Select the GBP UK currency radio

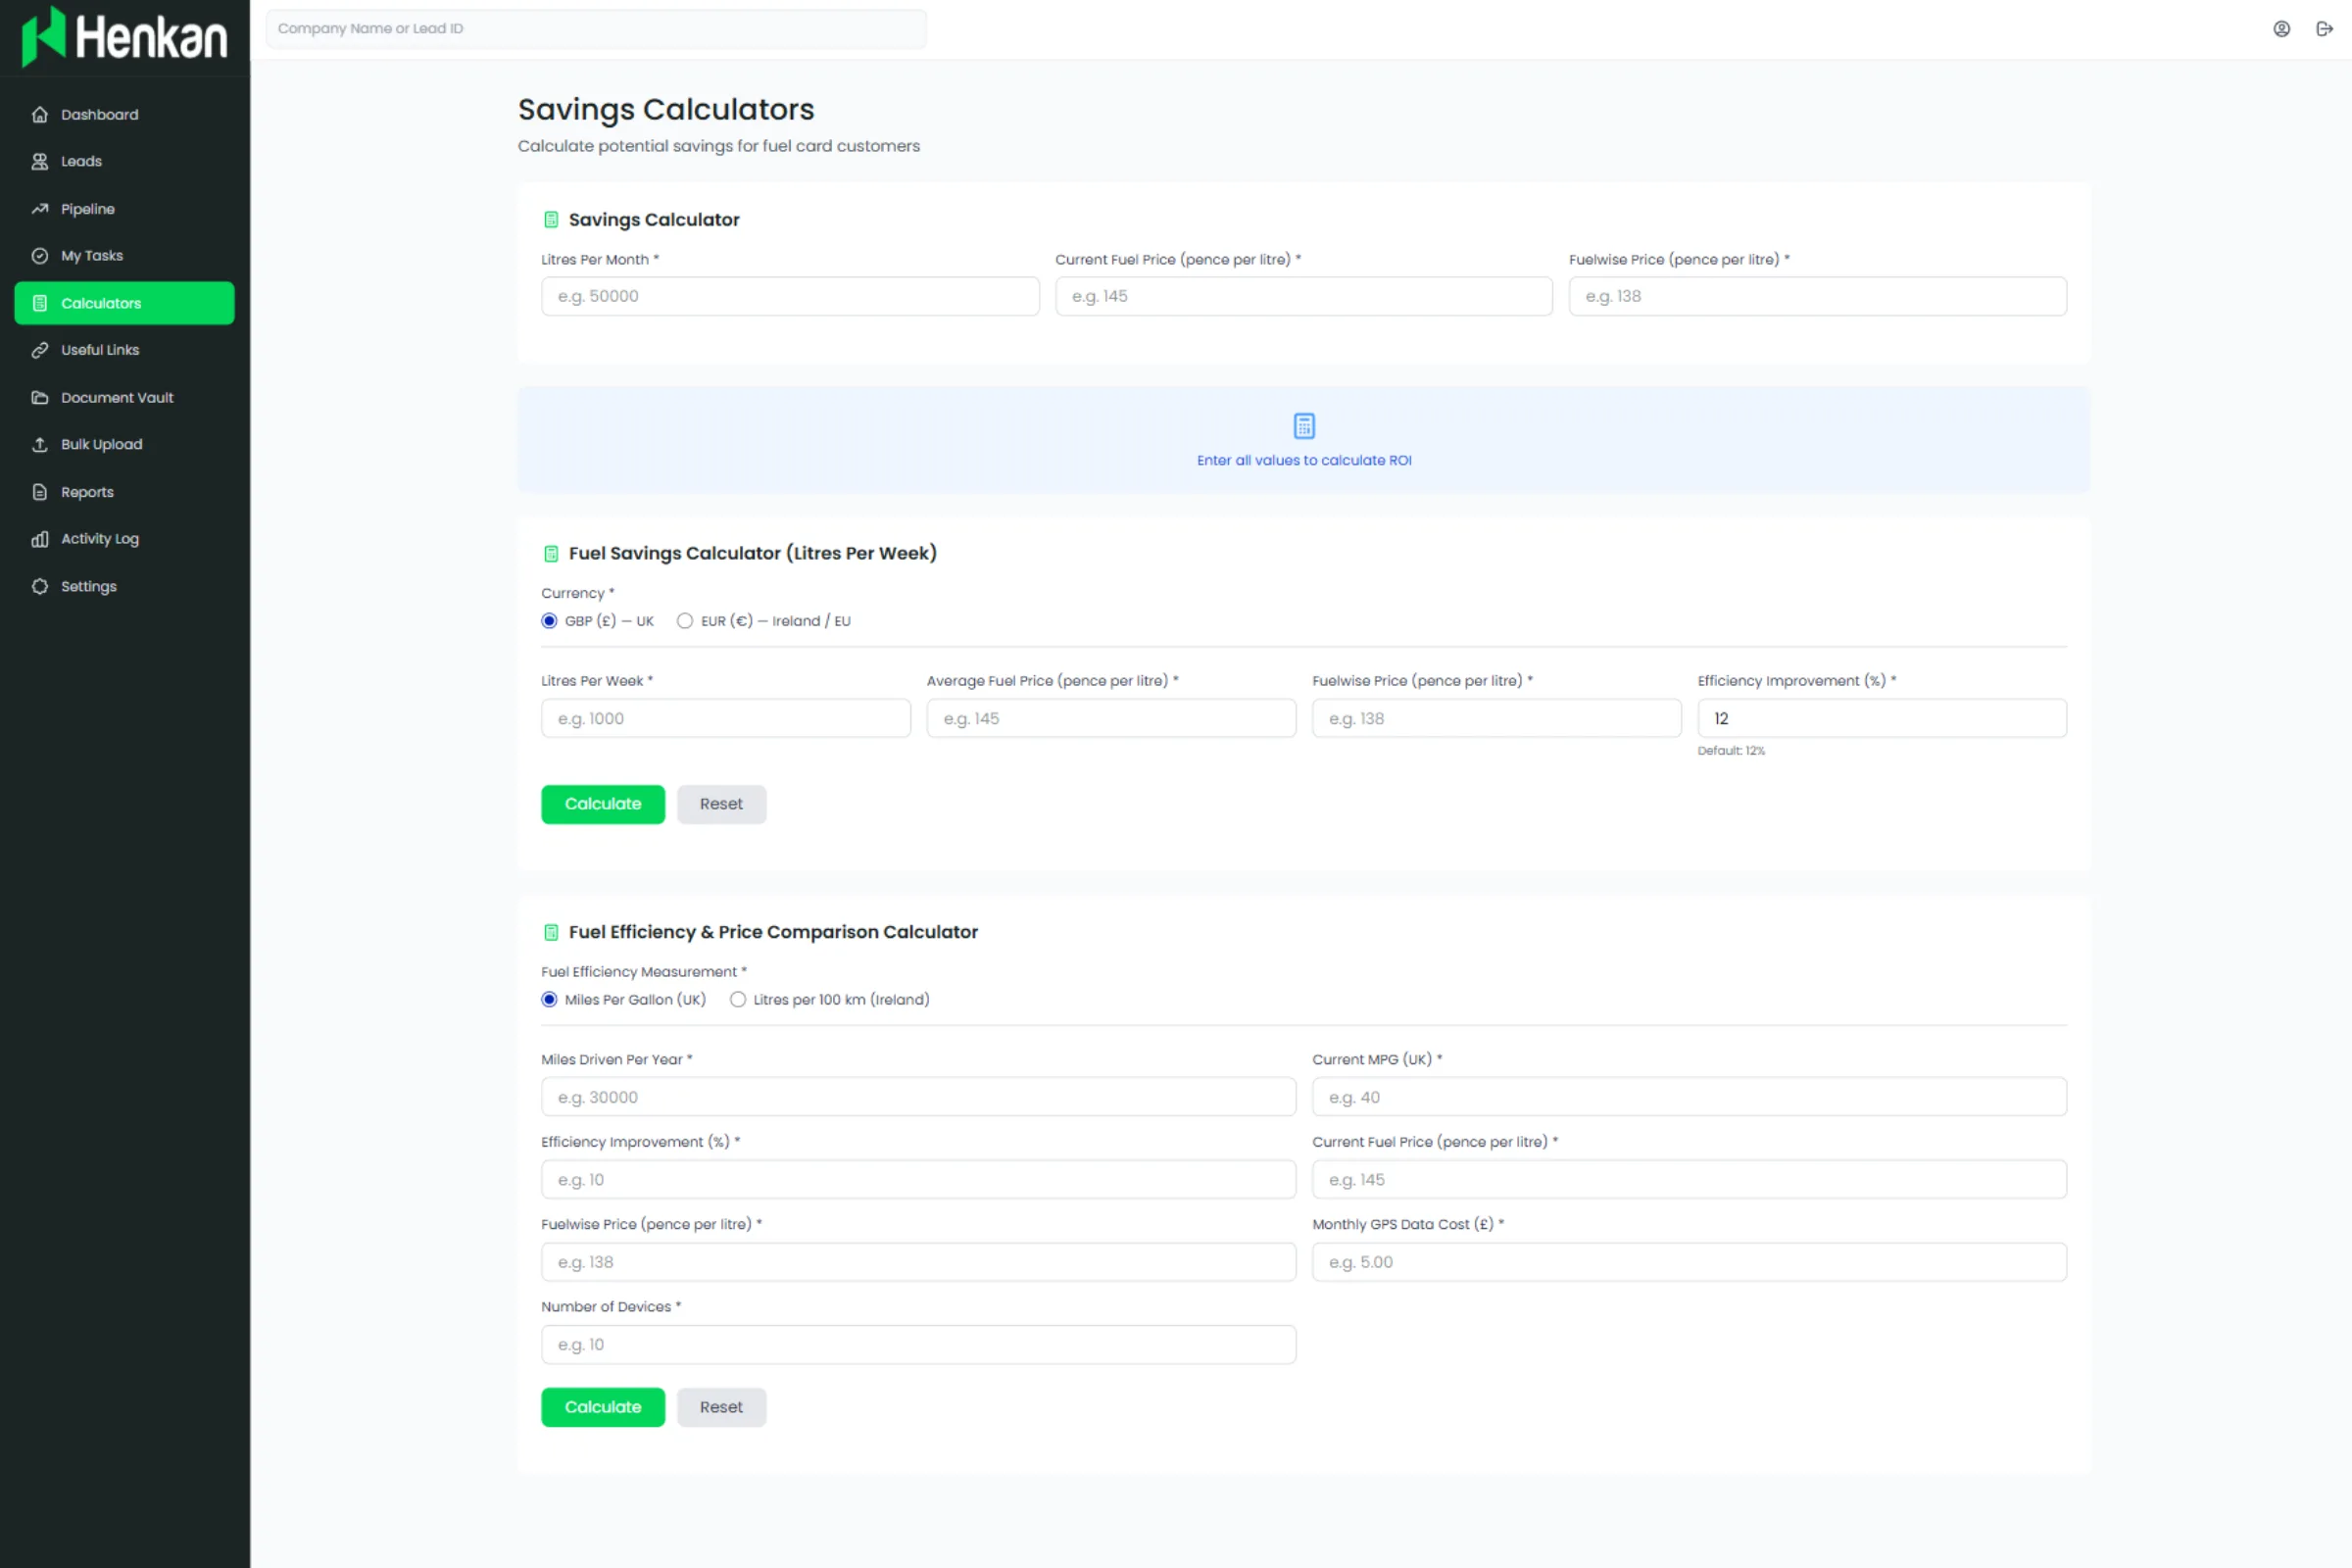[549, 621]
